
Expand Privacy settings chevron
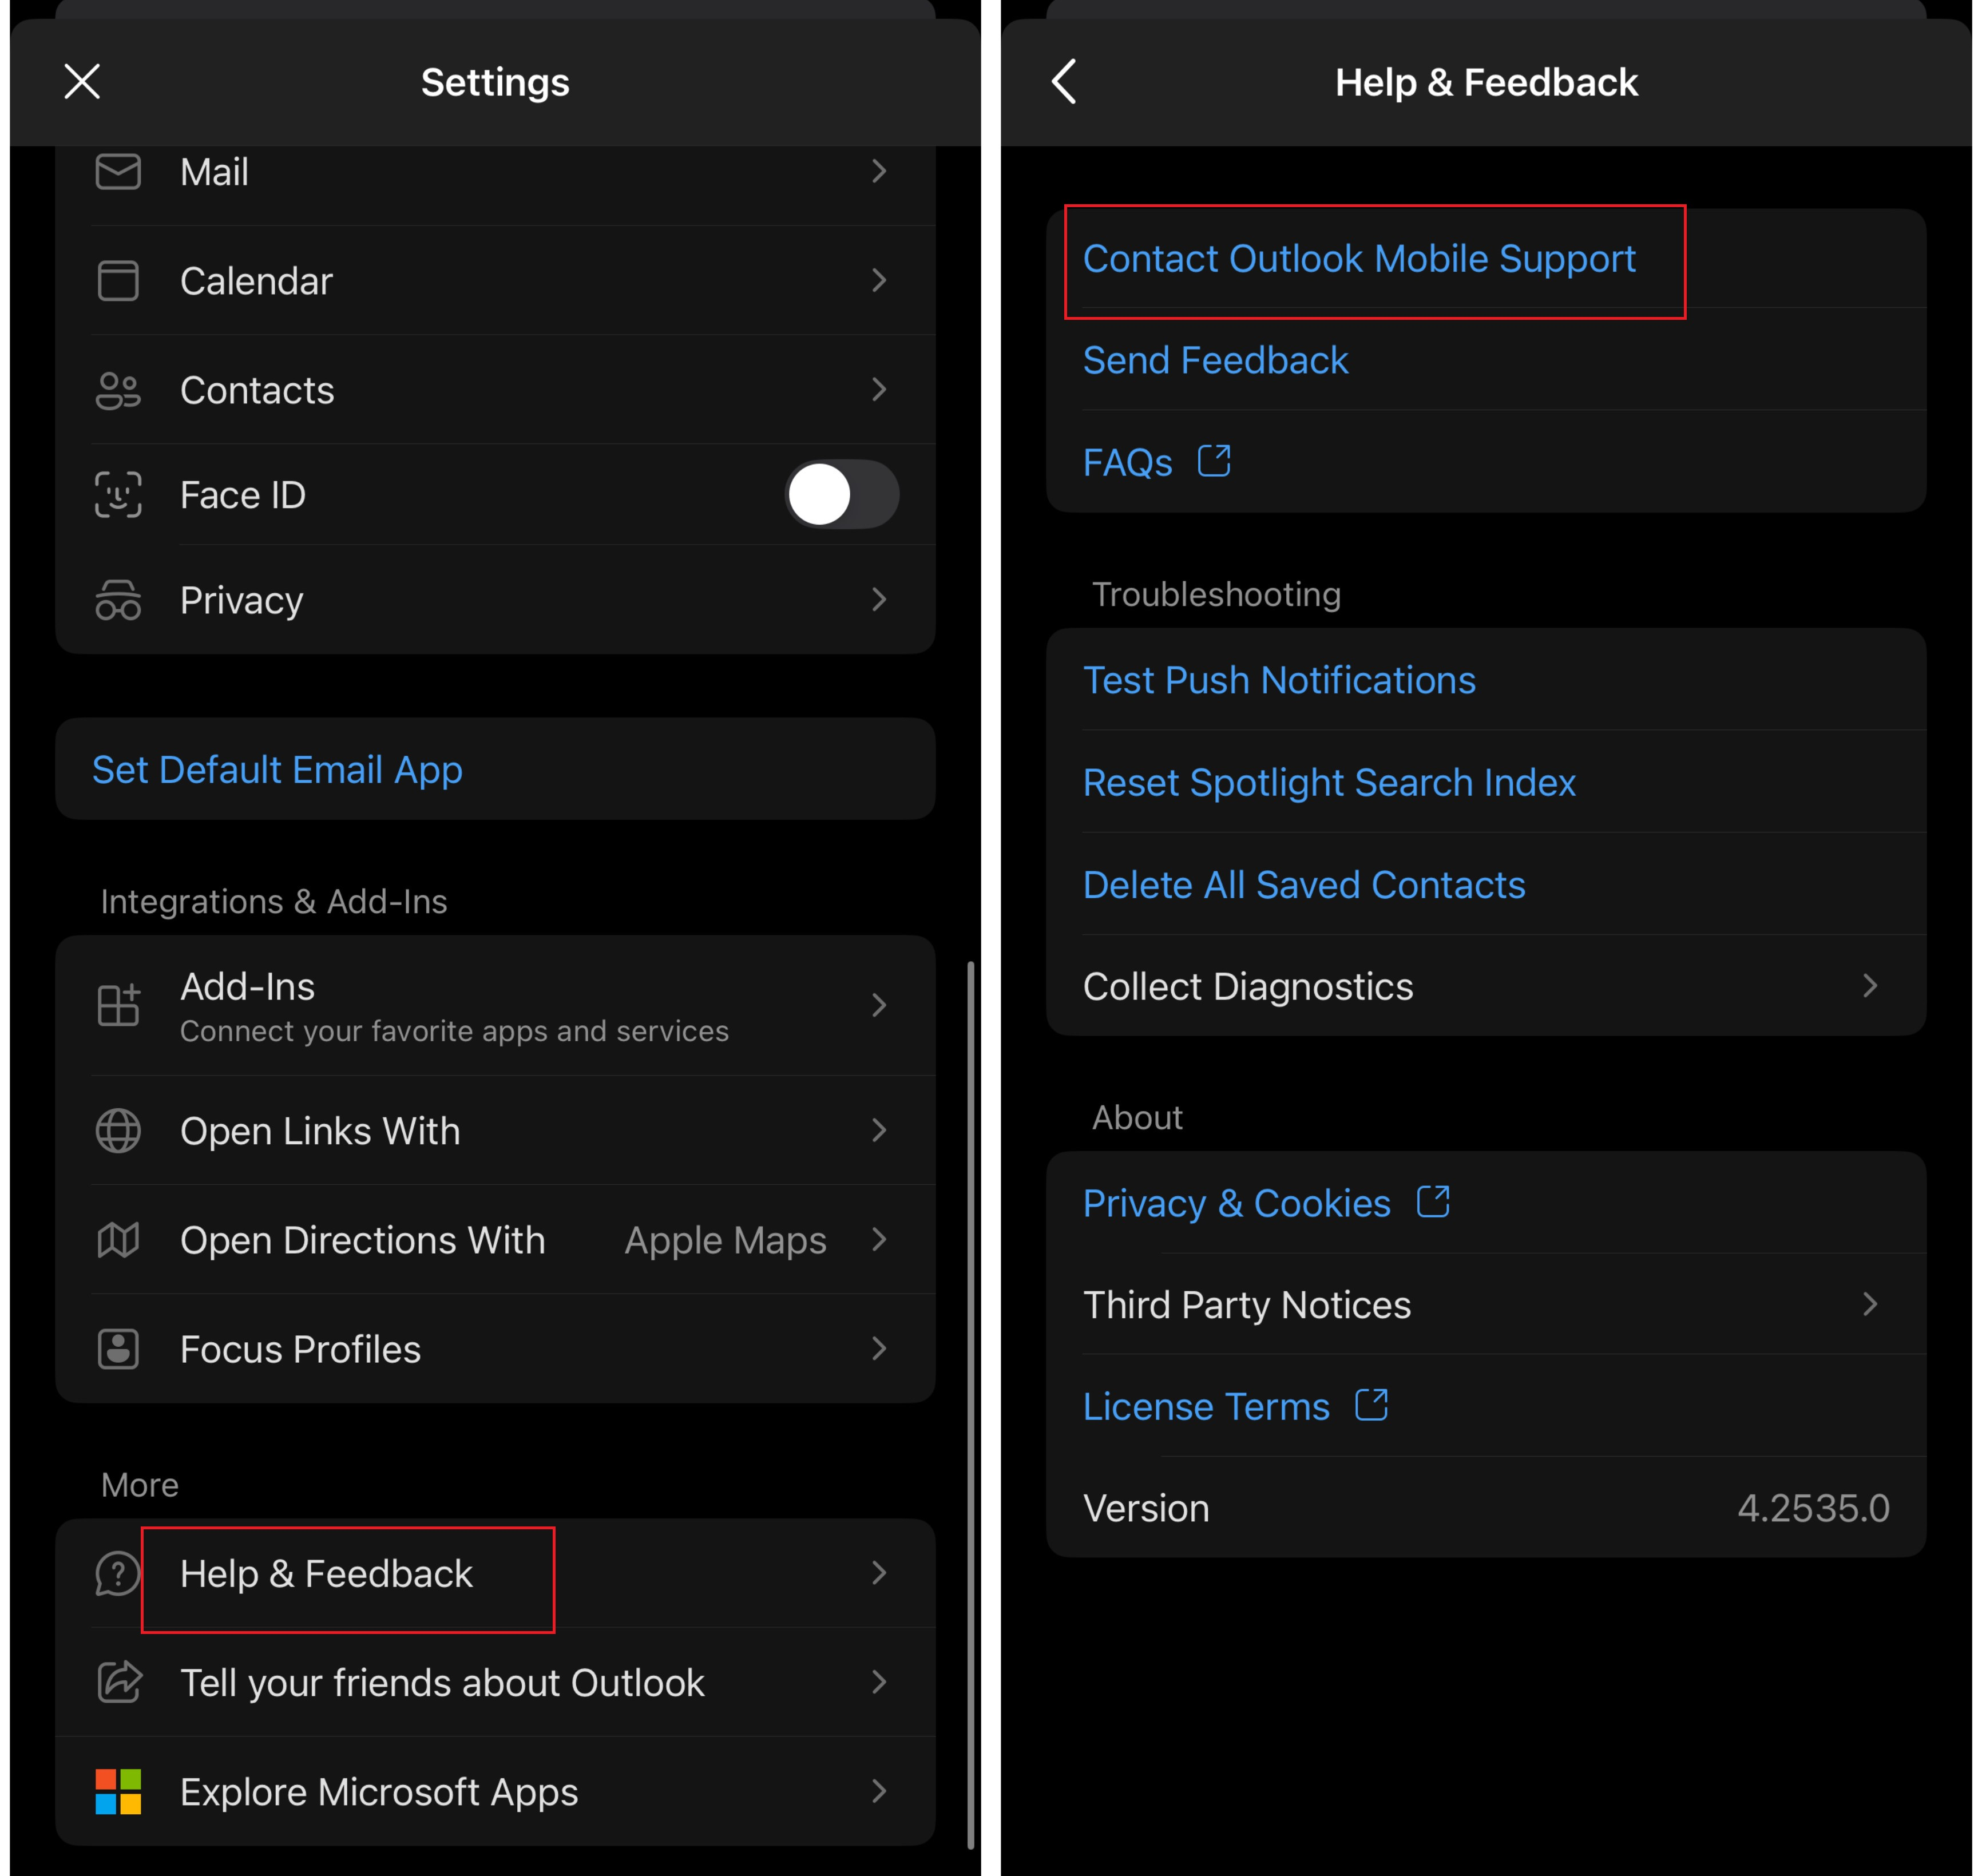pos(879,600)
